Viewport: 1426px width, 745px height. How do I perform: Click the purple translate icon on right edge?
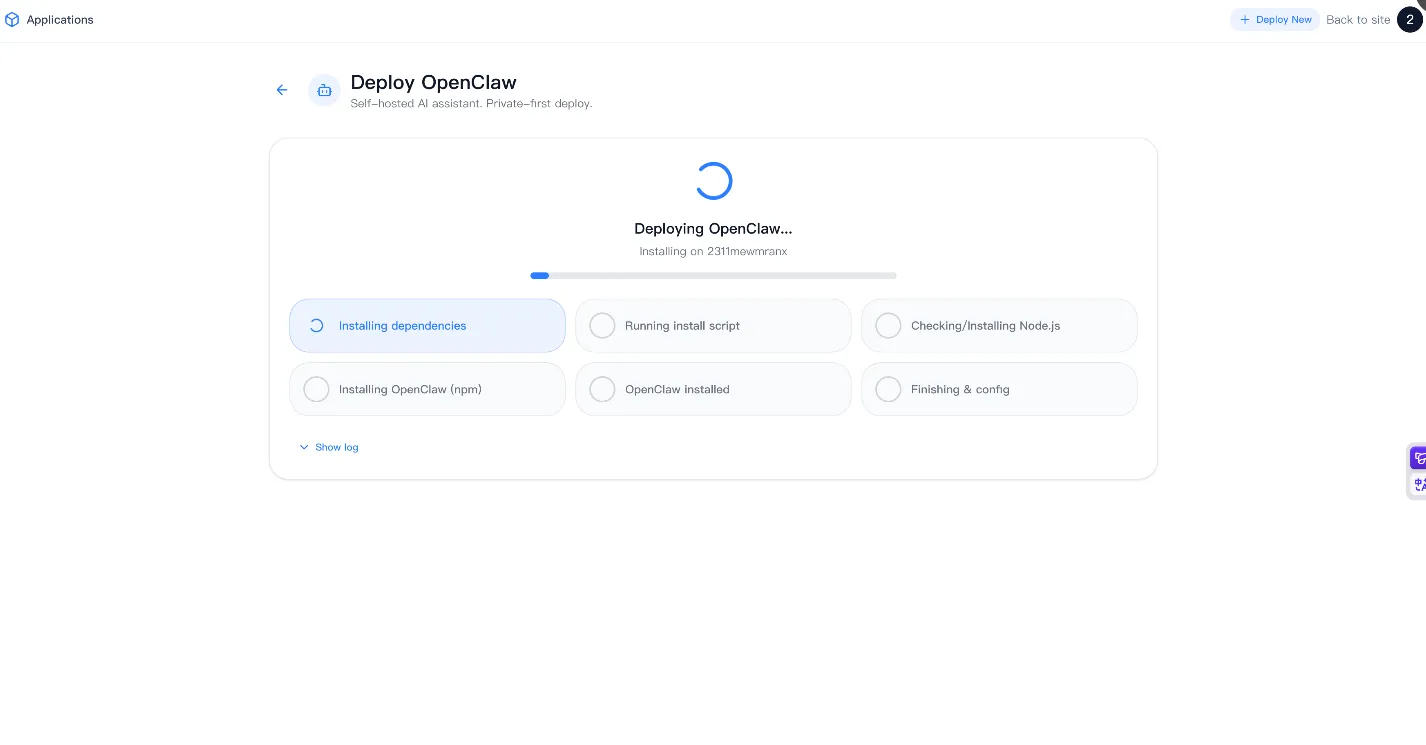pyautogui.click(x=1420, y=457)
